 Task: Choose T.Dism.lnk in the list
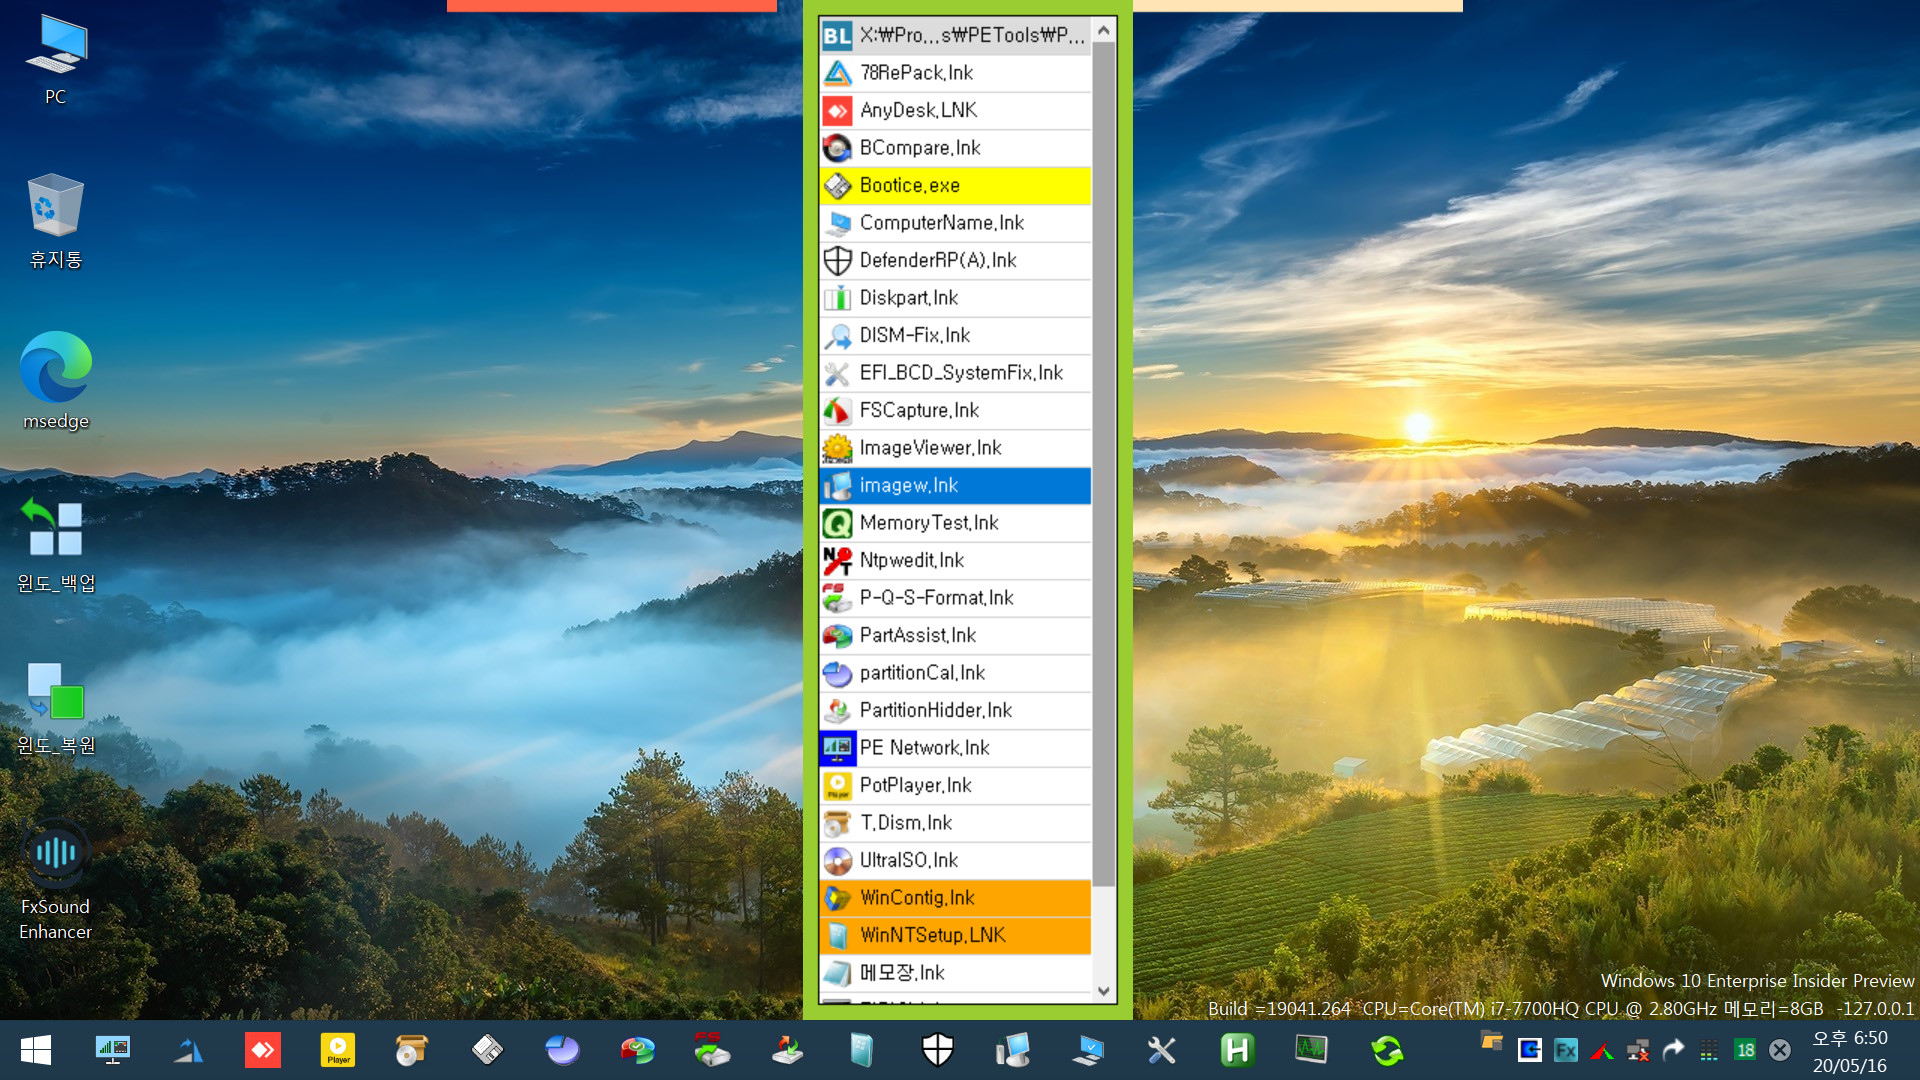(955, 823)
